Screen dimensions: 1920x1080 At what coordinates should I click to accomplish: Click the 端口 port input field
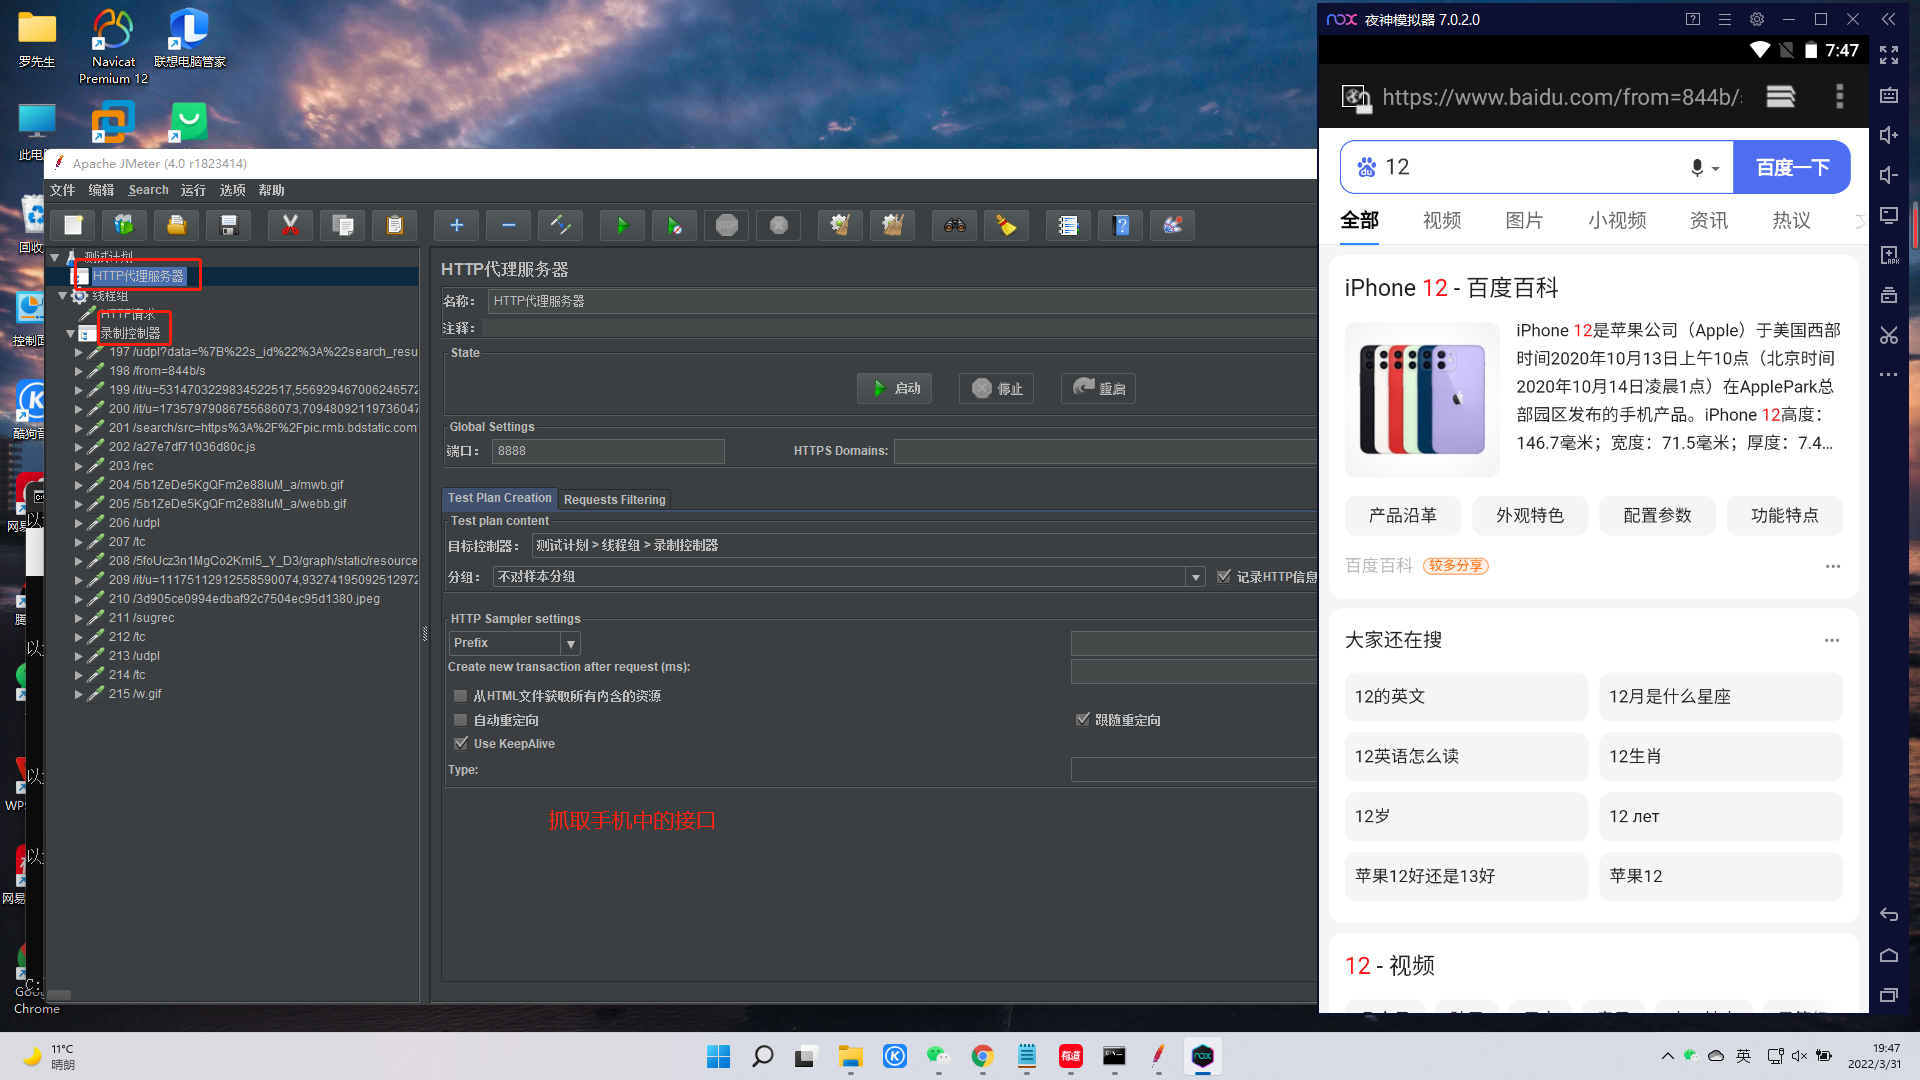[608, 451]
